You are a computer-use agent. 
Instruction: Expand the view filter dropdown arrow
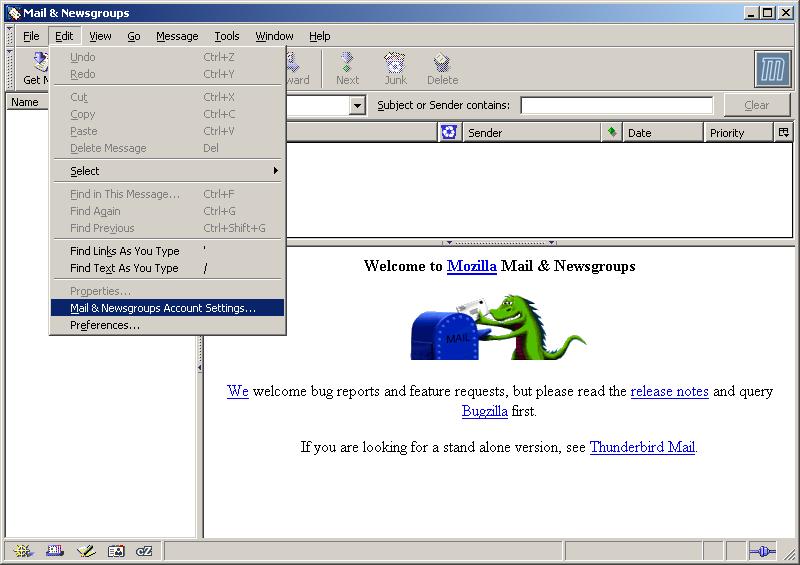[357, 105]
